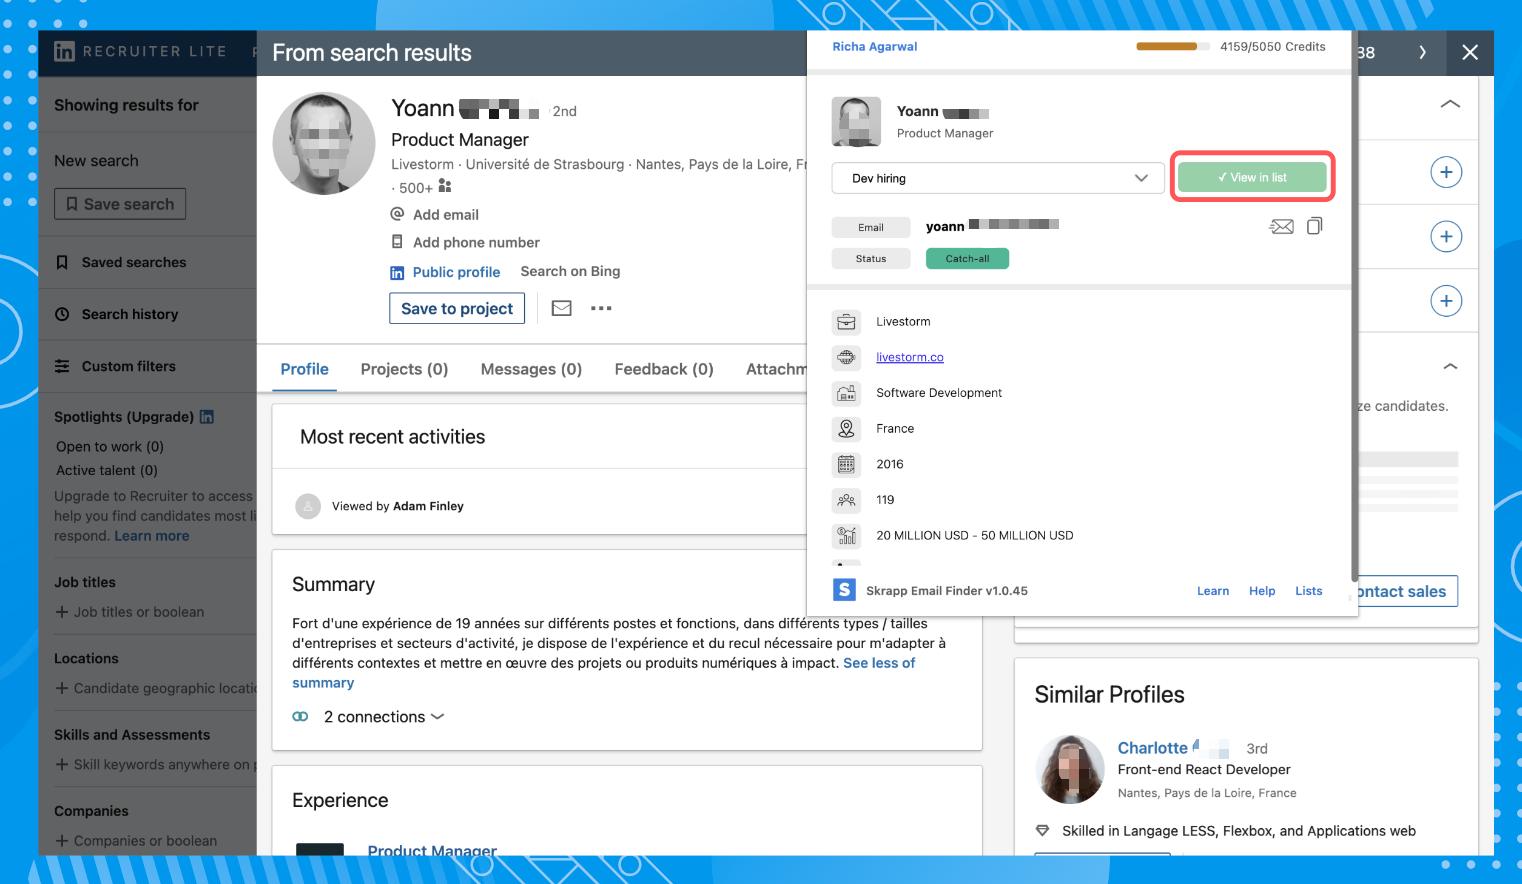Open the LinkedIn Recruiter Lite logo

[64, 51]
